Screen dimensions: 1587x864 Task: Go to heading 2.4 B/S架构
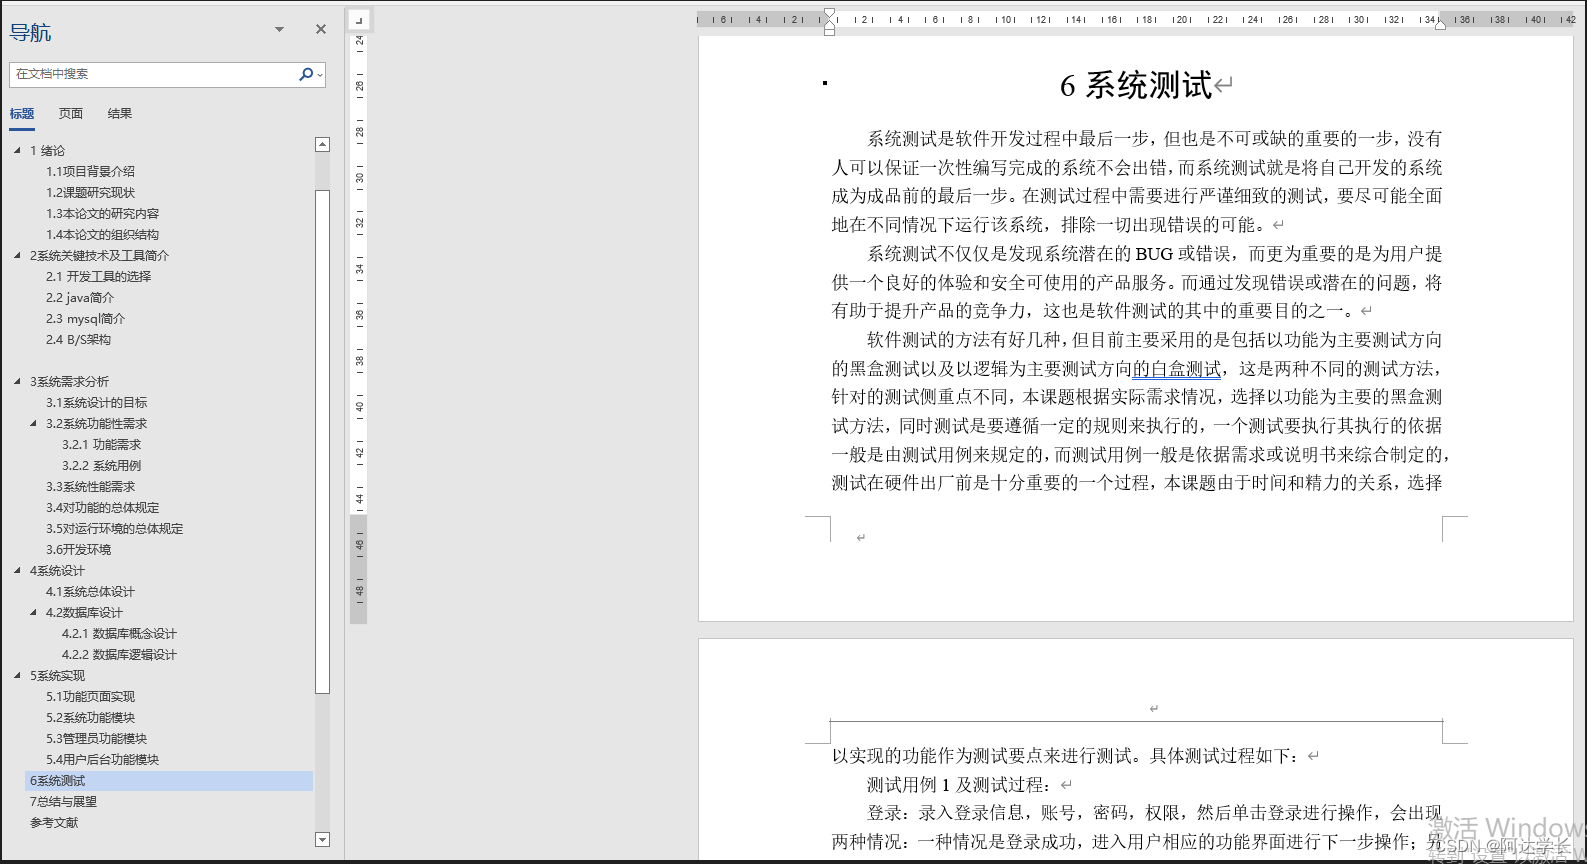[78, 340]
